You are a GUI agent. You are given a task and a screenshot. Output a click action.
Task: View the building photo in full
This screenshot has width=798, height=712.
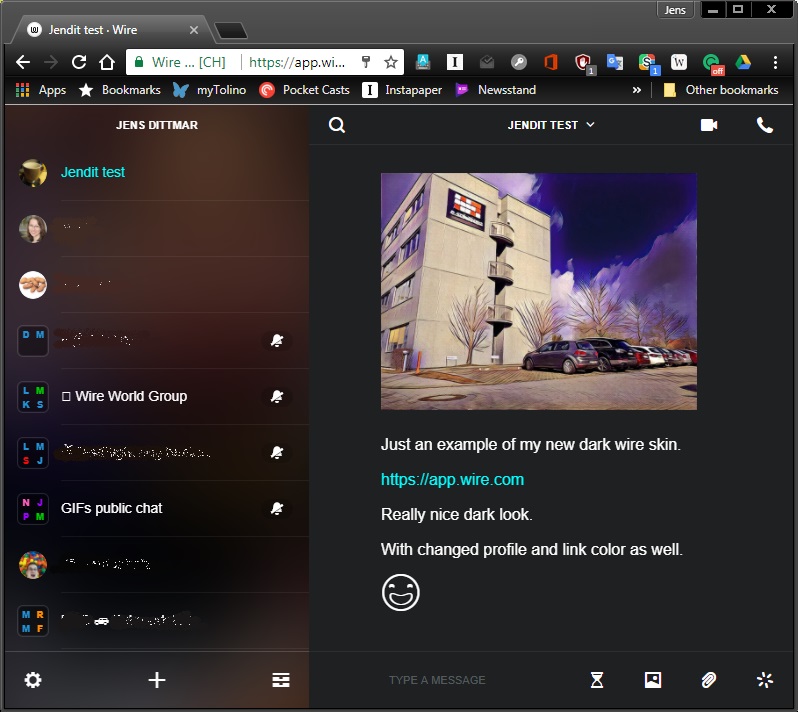click(x=539, y=291)
